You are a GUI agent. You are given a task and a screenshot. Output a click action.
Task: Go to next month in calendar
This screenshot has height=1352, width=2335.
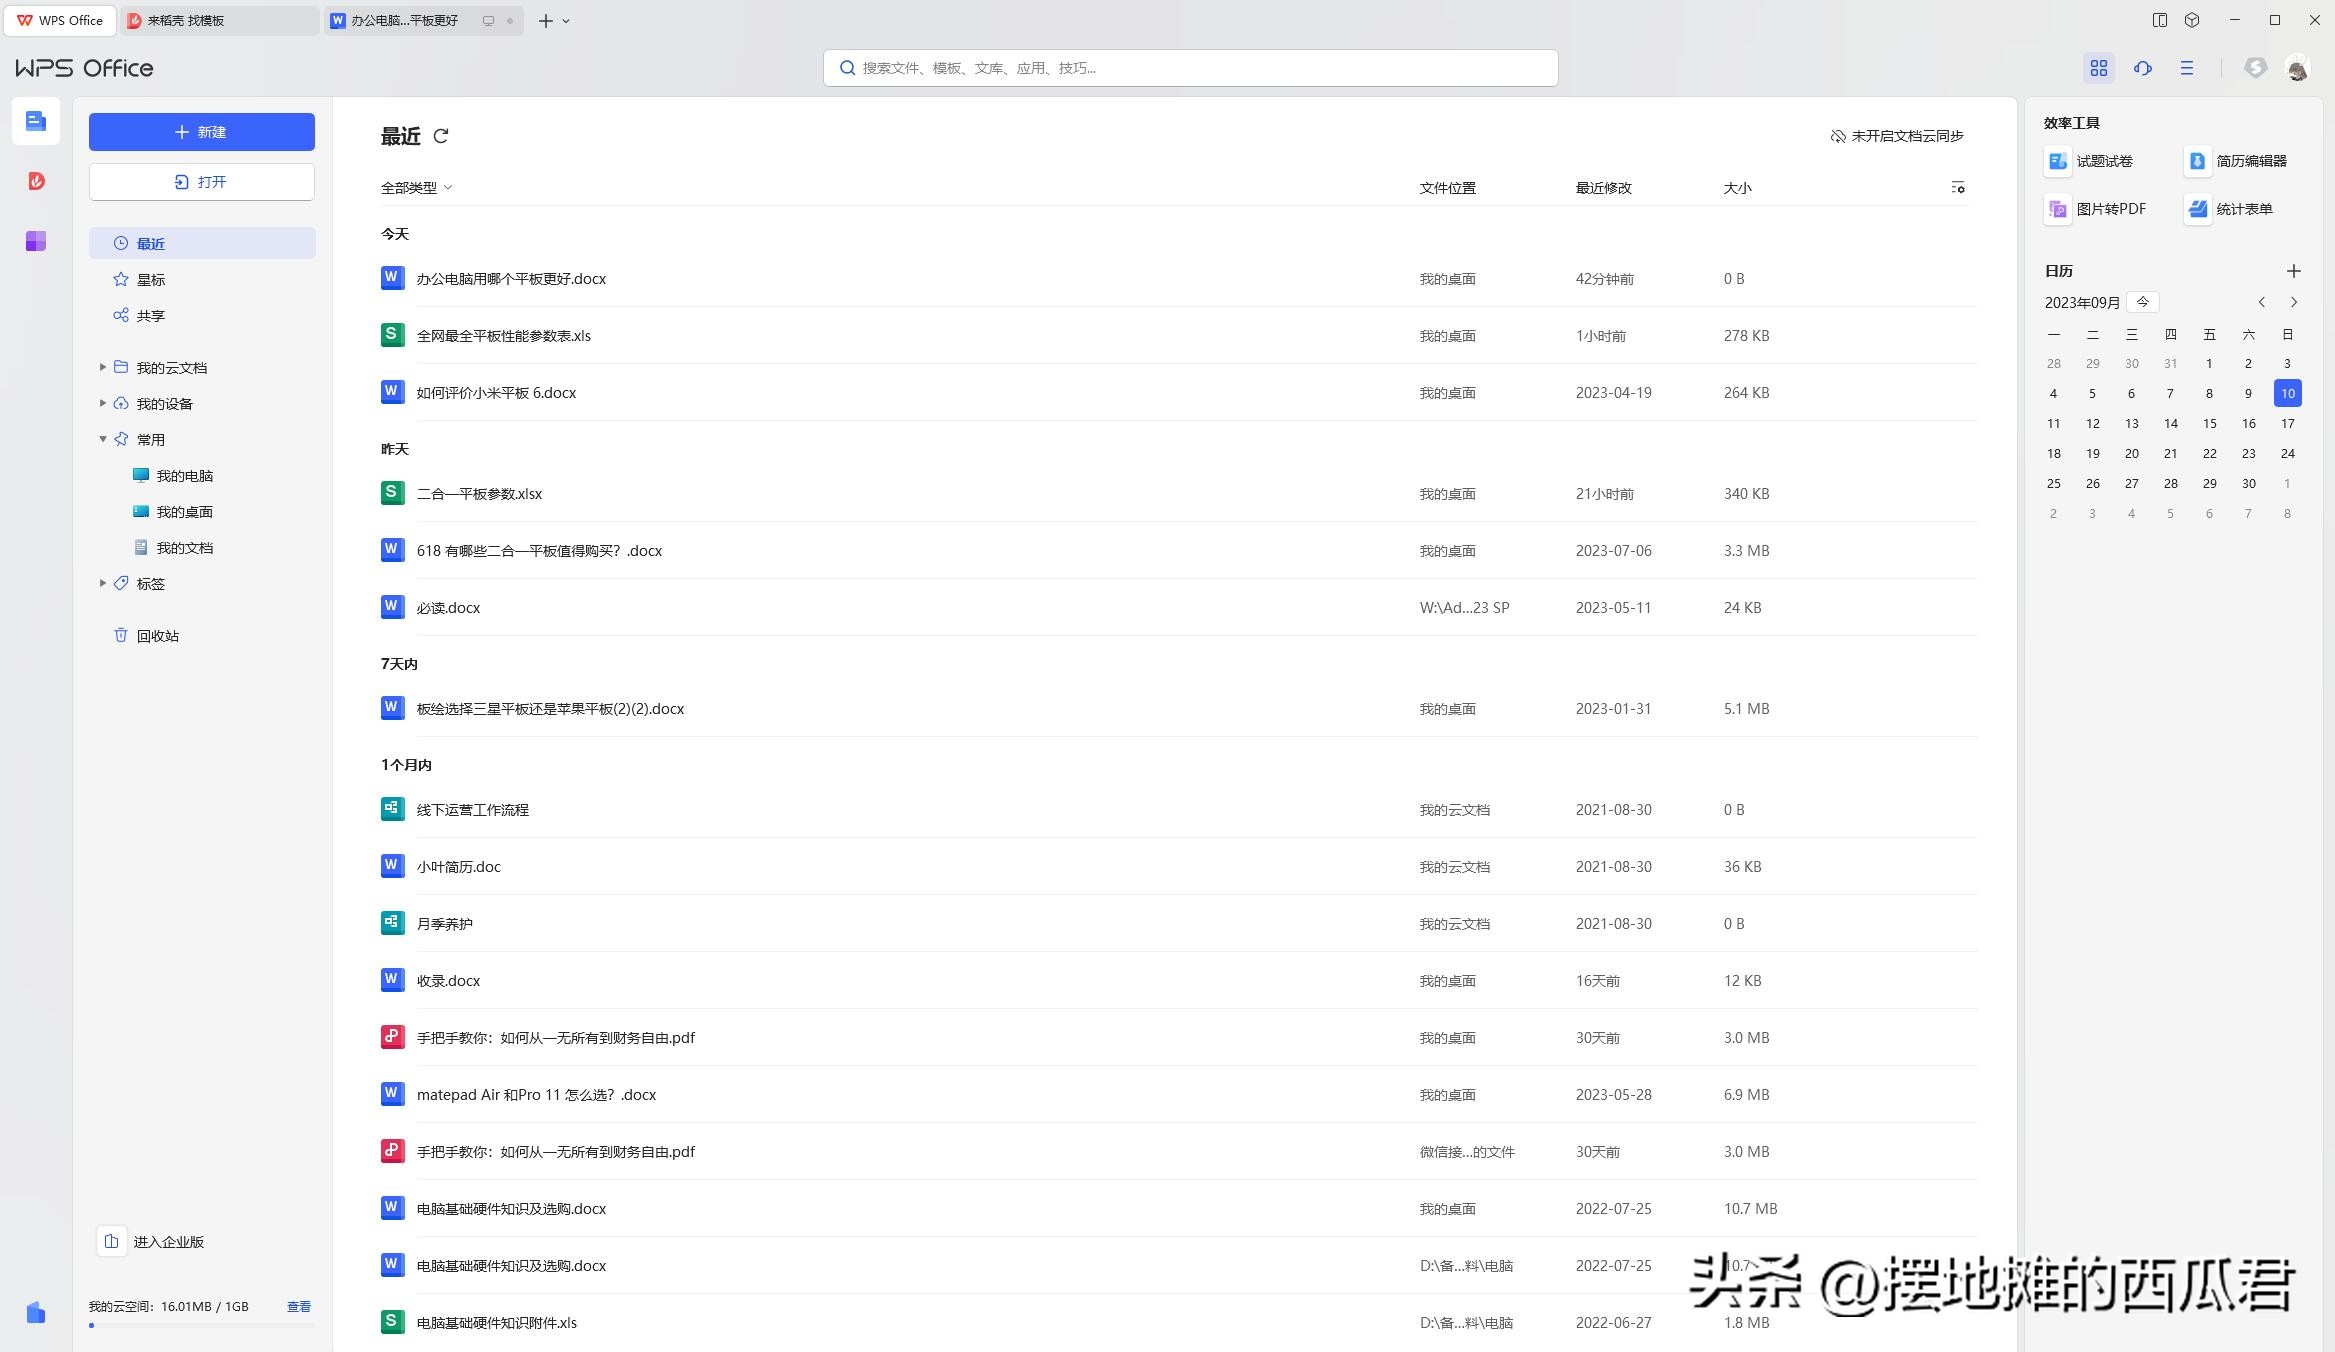[x=2294, y=302]
